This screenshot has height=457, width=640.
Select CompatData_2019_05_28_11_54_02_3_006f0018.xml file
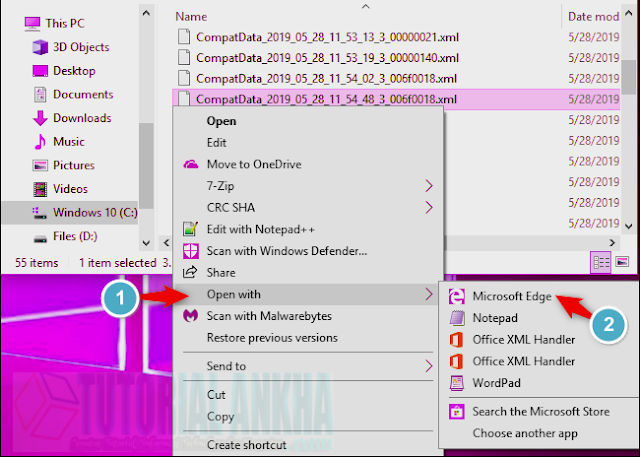tap(326, 78)
